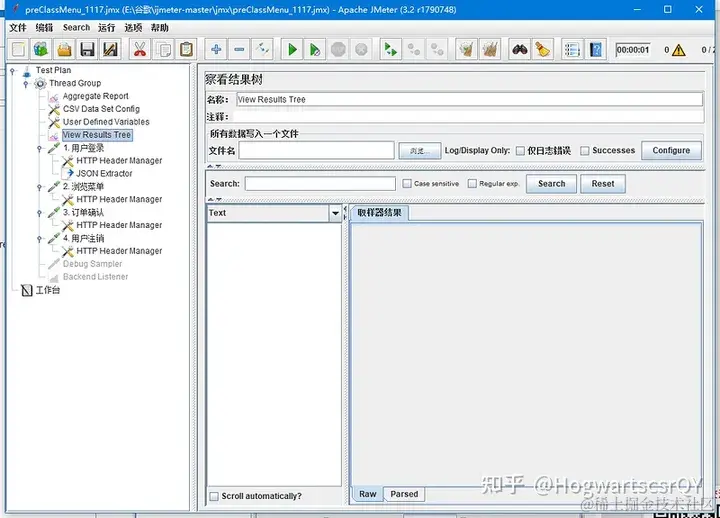Collapse the 2. 浏览菜单 sampler node
Viewport: 720px width, 518px height.
[39, 187]
